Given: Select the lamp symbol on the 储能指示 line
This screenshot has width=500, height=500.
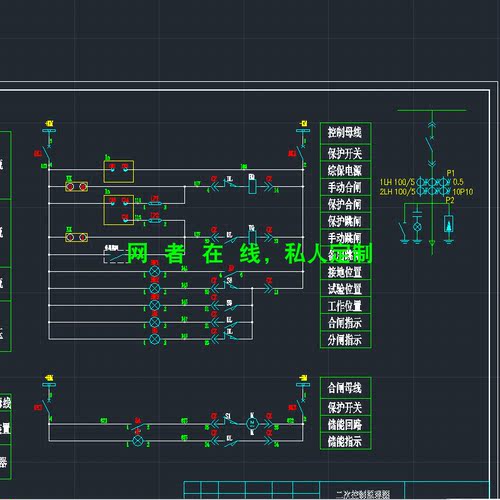Looking at the screenshot, I should [138, 441].
